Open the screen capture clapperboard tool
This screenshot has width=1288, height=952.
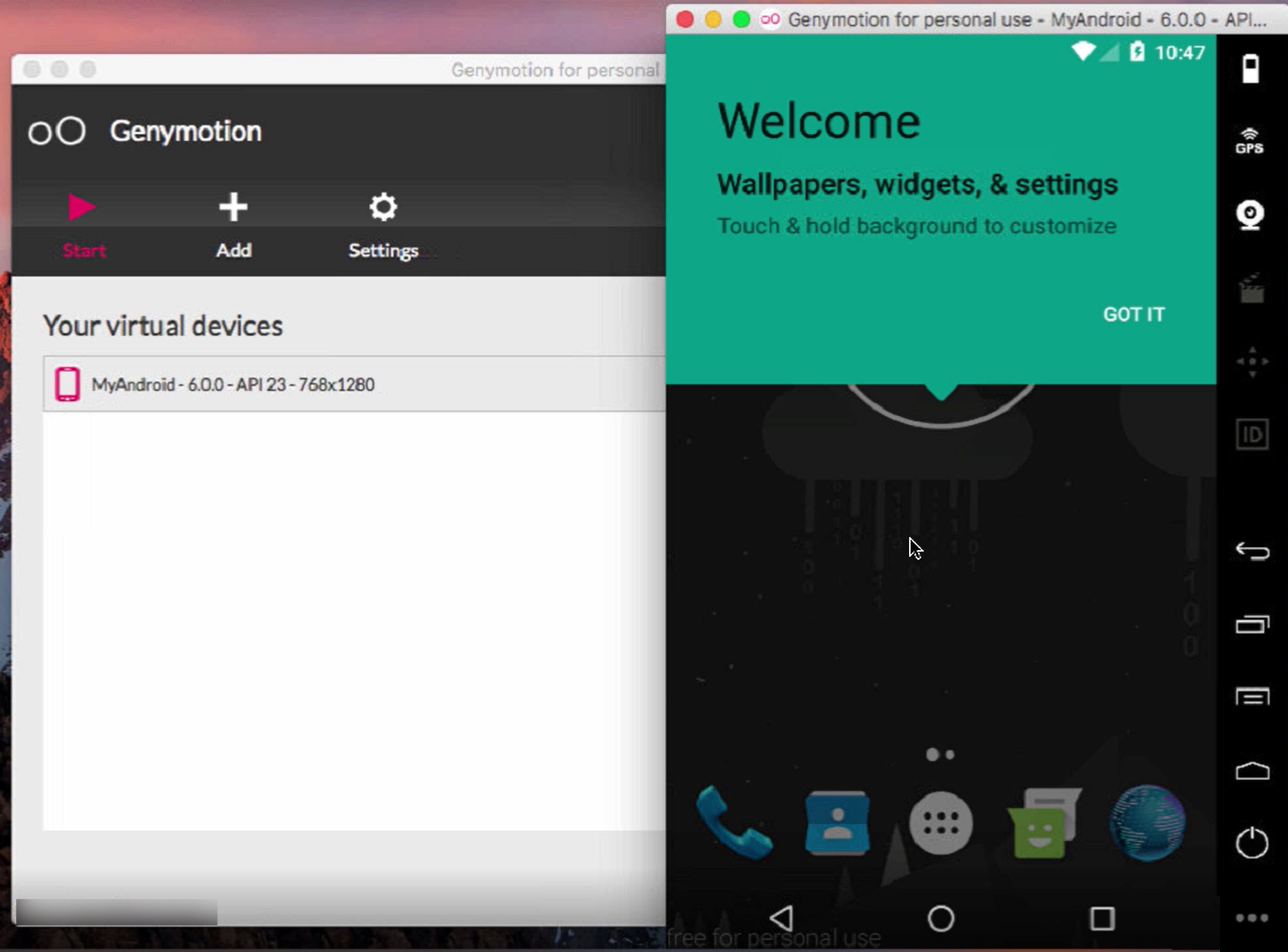[x=1251, y=289]
